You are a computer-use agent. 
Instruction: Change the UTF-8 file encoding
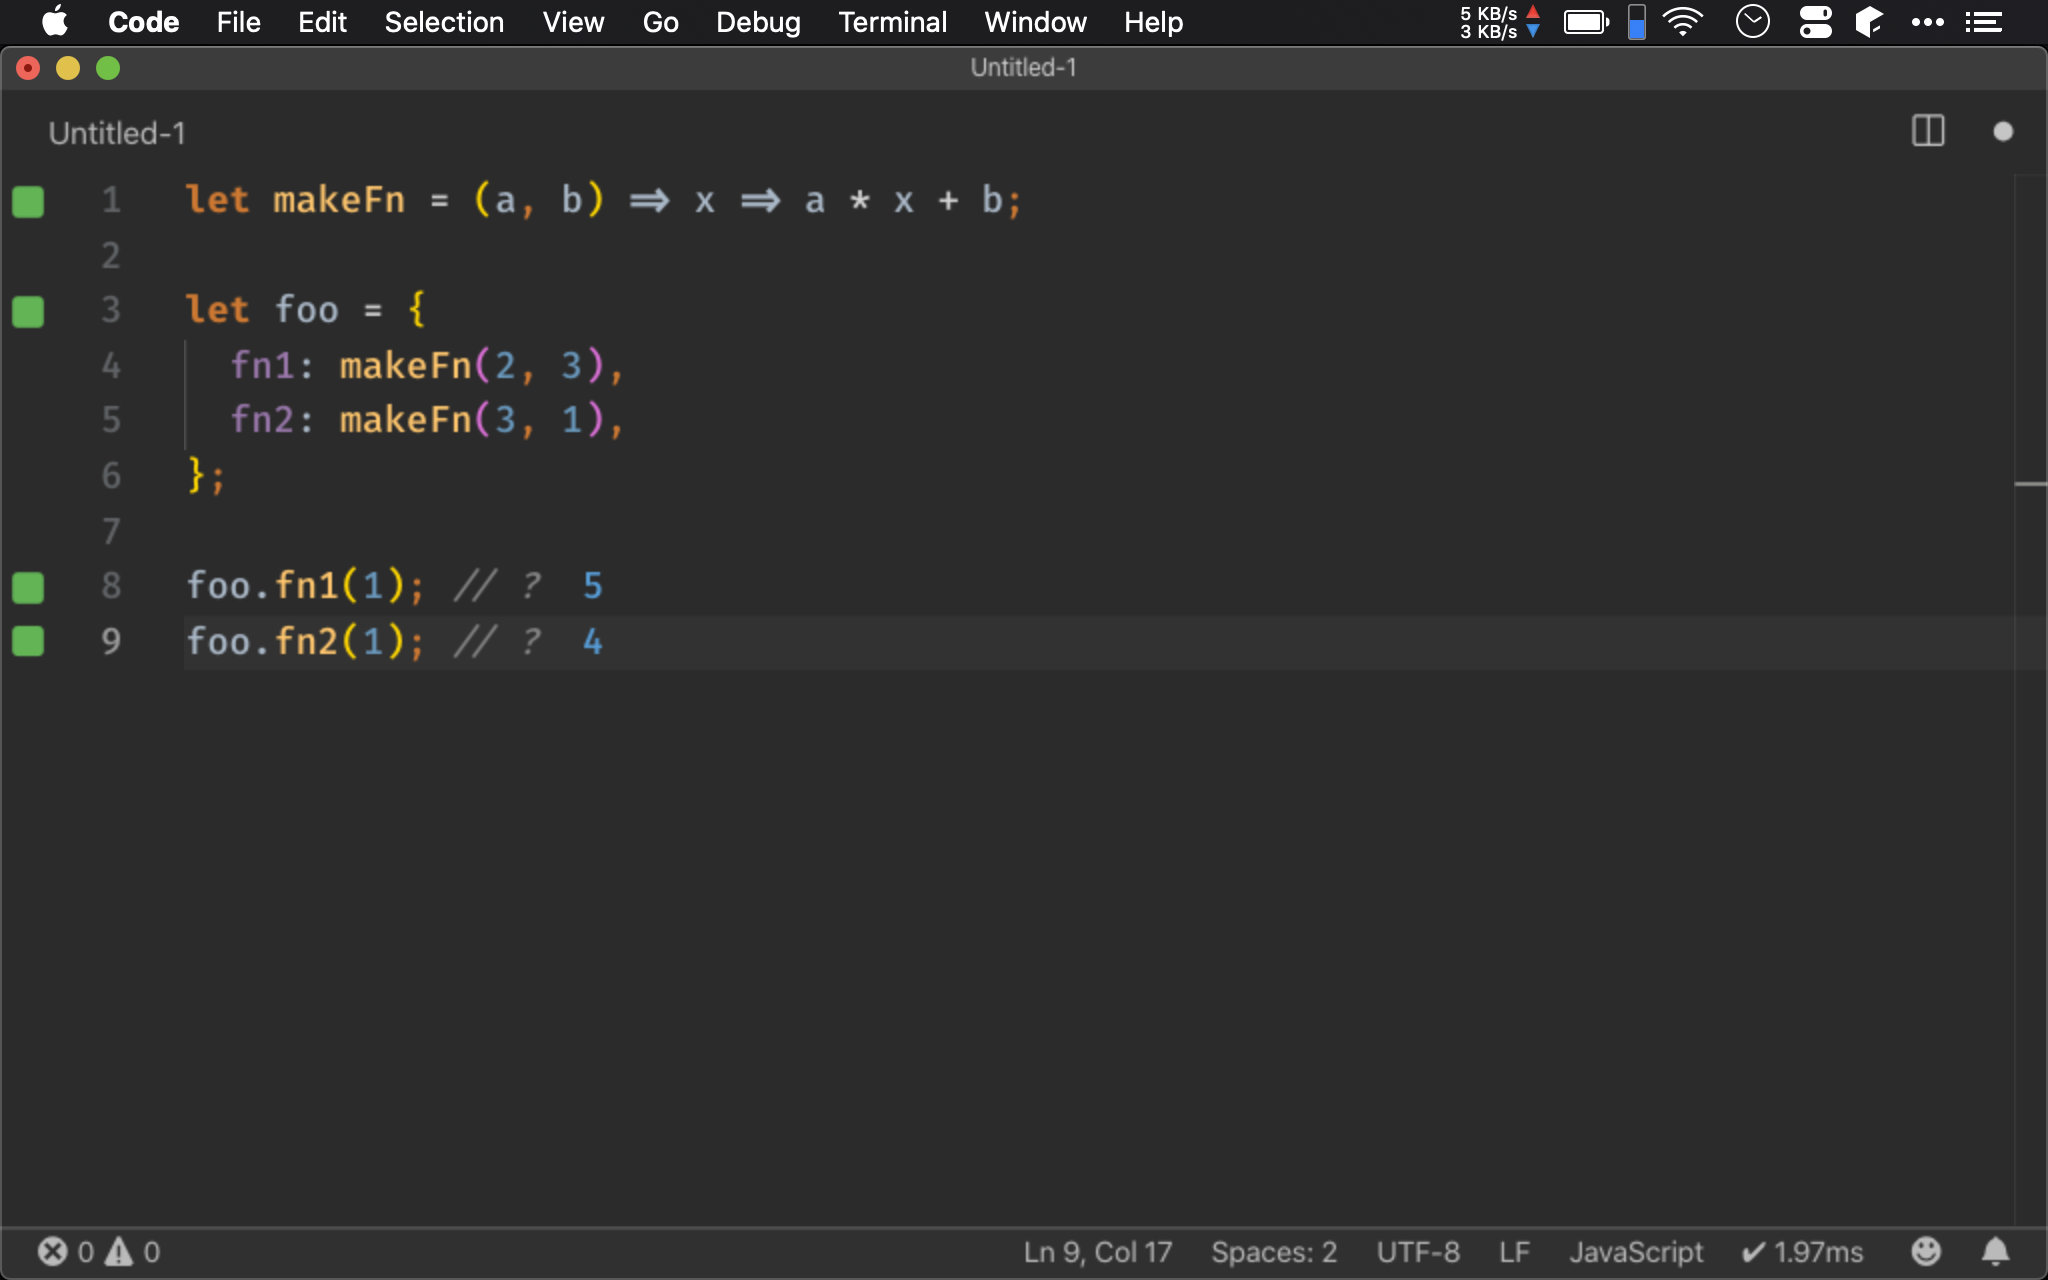click(x=1417, y=1251)
